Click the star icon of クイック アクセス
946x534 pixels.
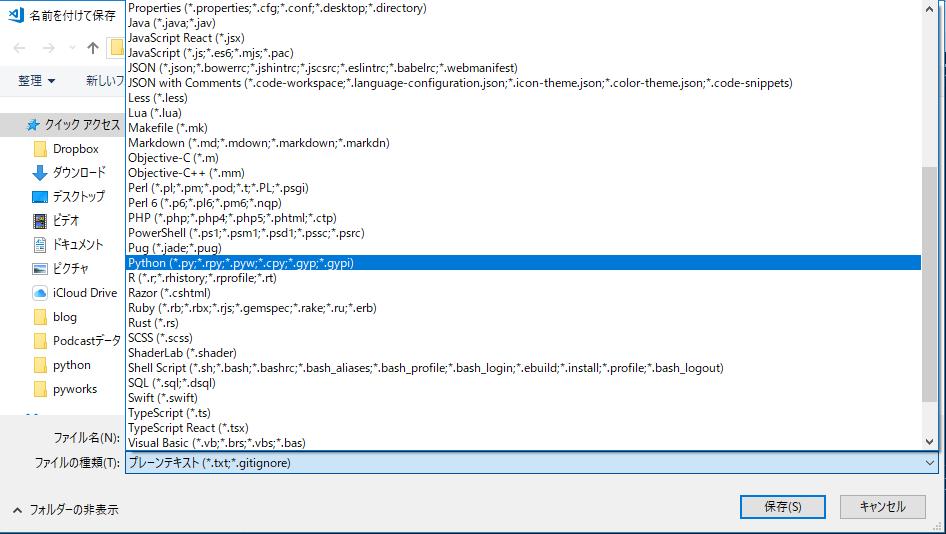point(33,125)
